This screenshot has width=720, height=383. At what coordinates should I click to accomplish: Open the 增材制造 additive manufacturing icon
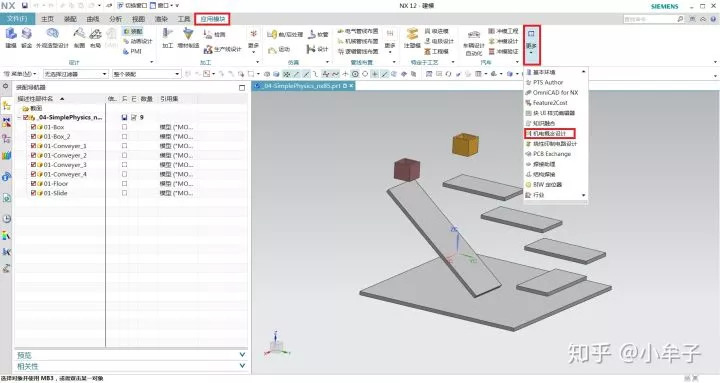point(188,37)
